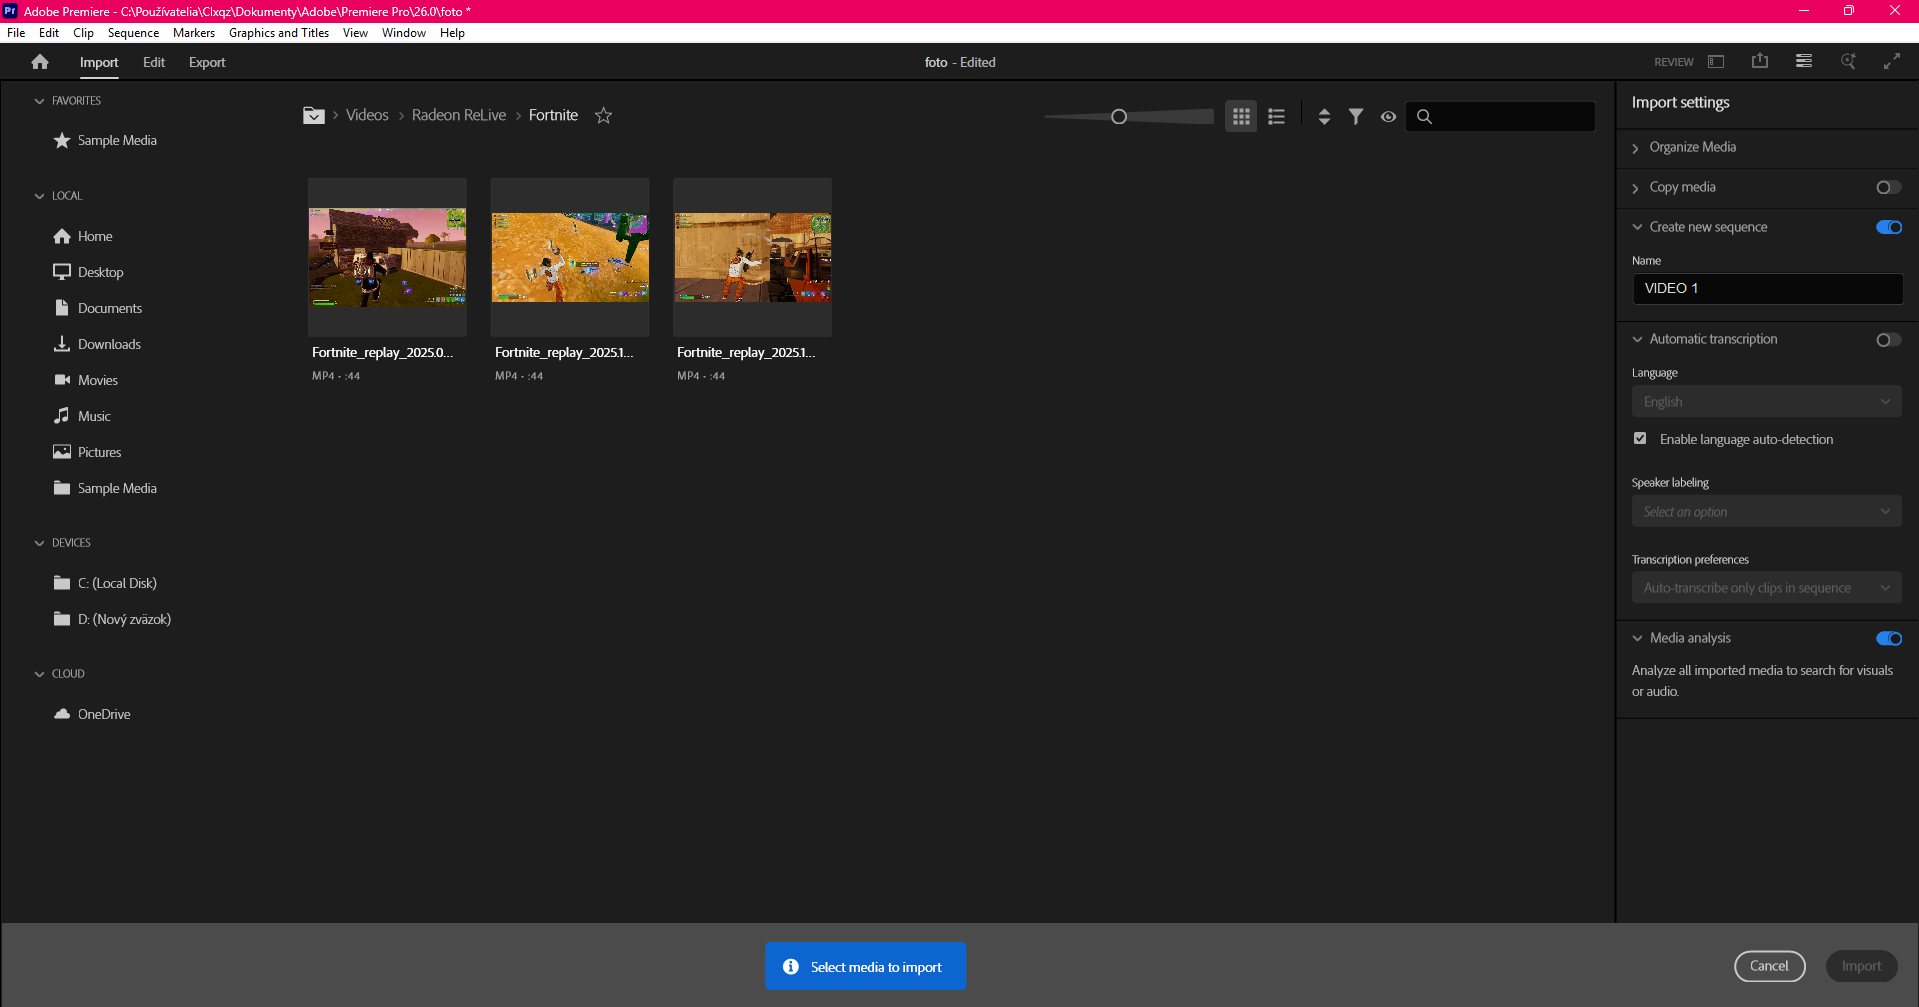Open the file type filter
Screen dimensions: 1919x1007
click(1356, 117)
